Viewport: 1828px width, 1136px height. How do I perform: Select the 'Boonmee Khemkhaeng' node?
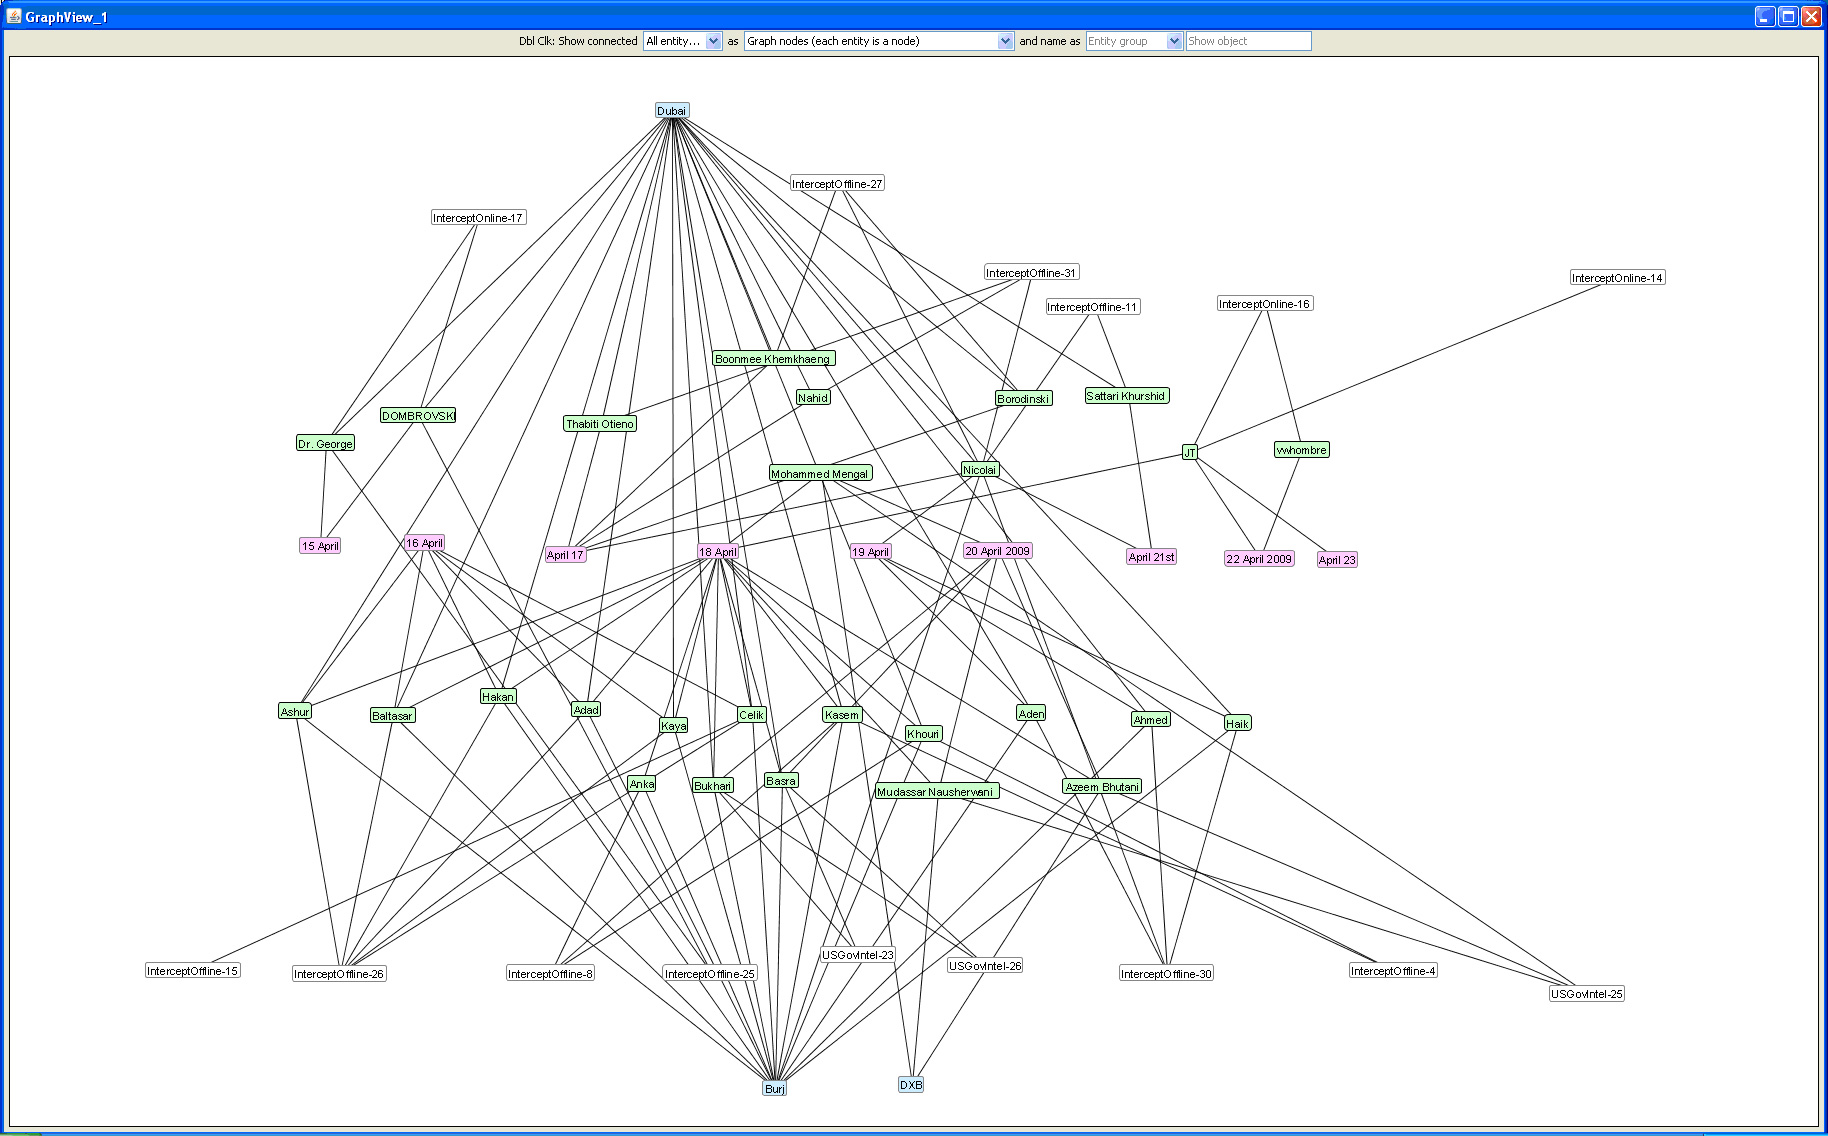[x=773, y=359]
